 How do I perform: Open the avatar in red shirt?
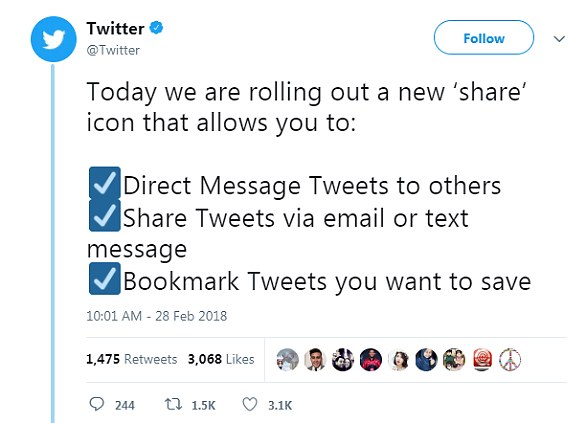pos(371,359)
